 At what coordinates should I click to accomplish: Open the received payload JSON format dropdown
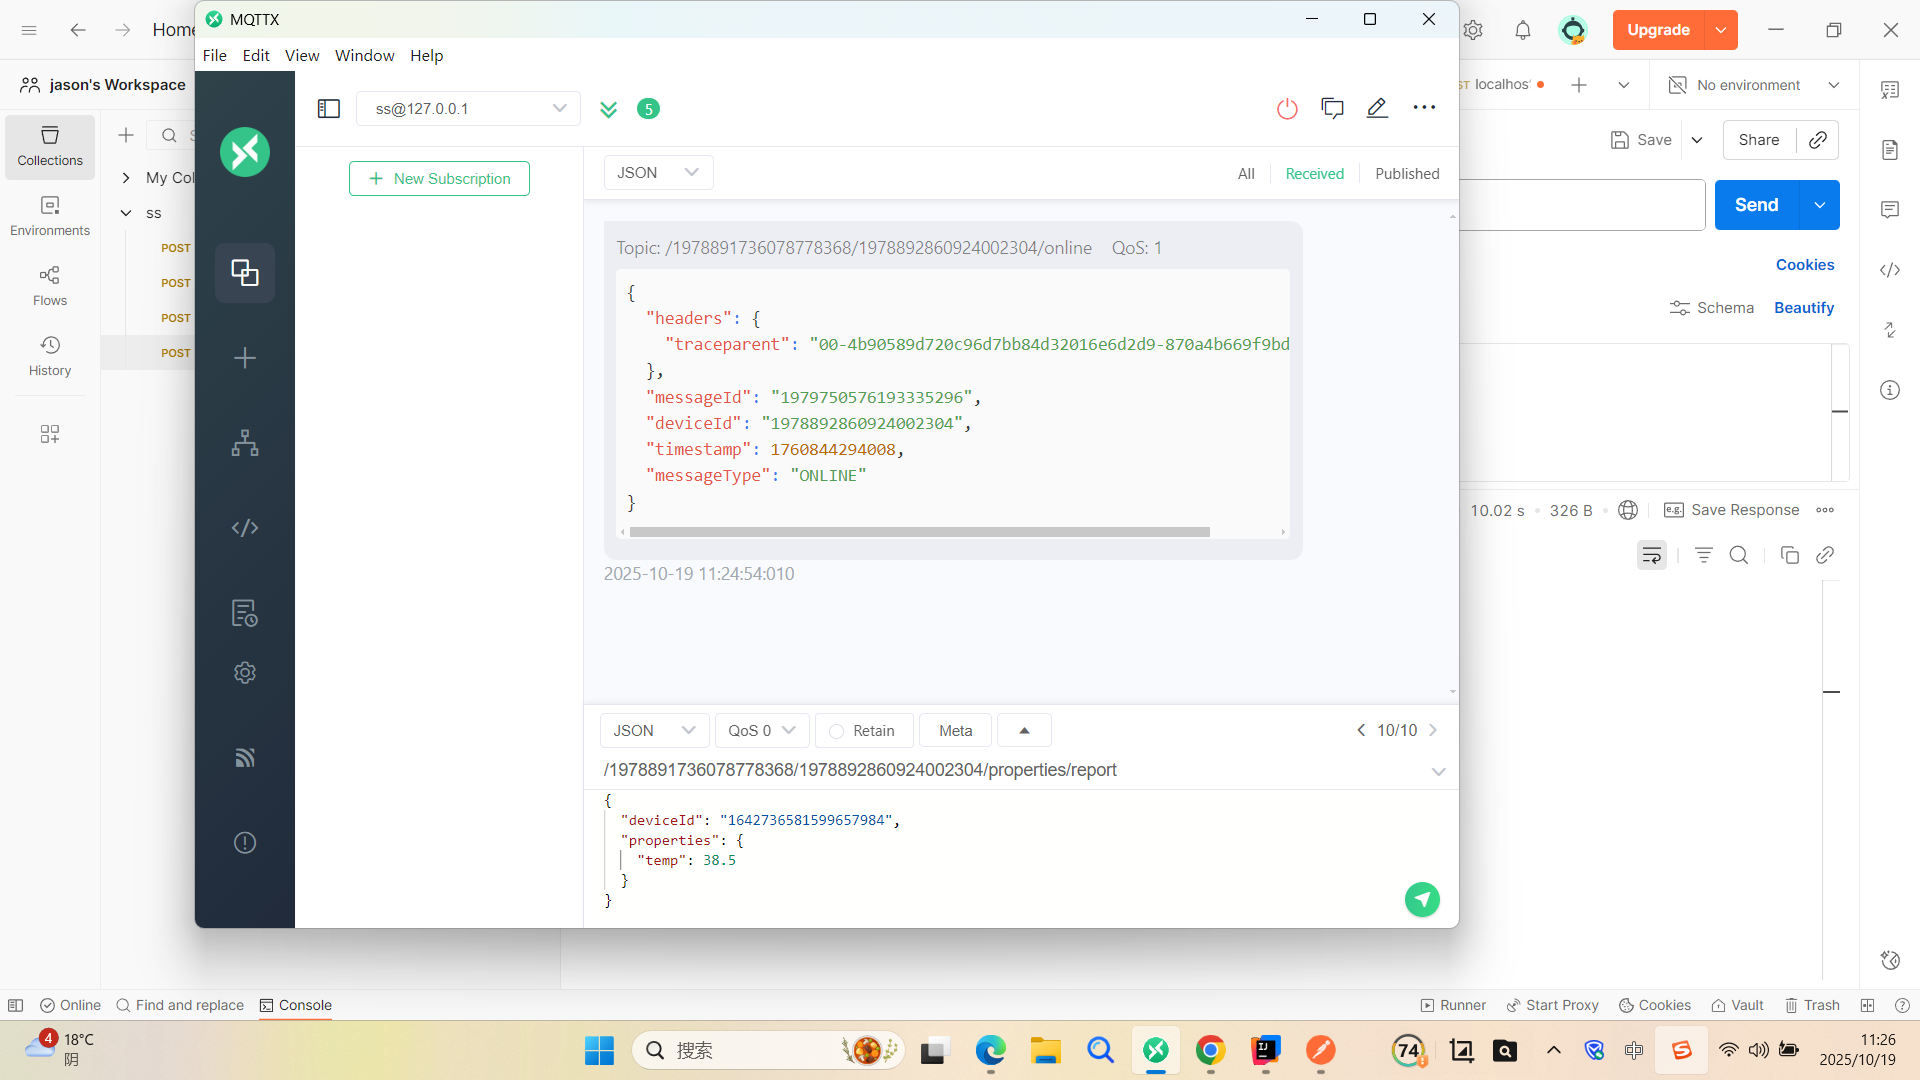(658, 173)
